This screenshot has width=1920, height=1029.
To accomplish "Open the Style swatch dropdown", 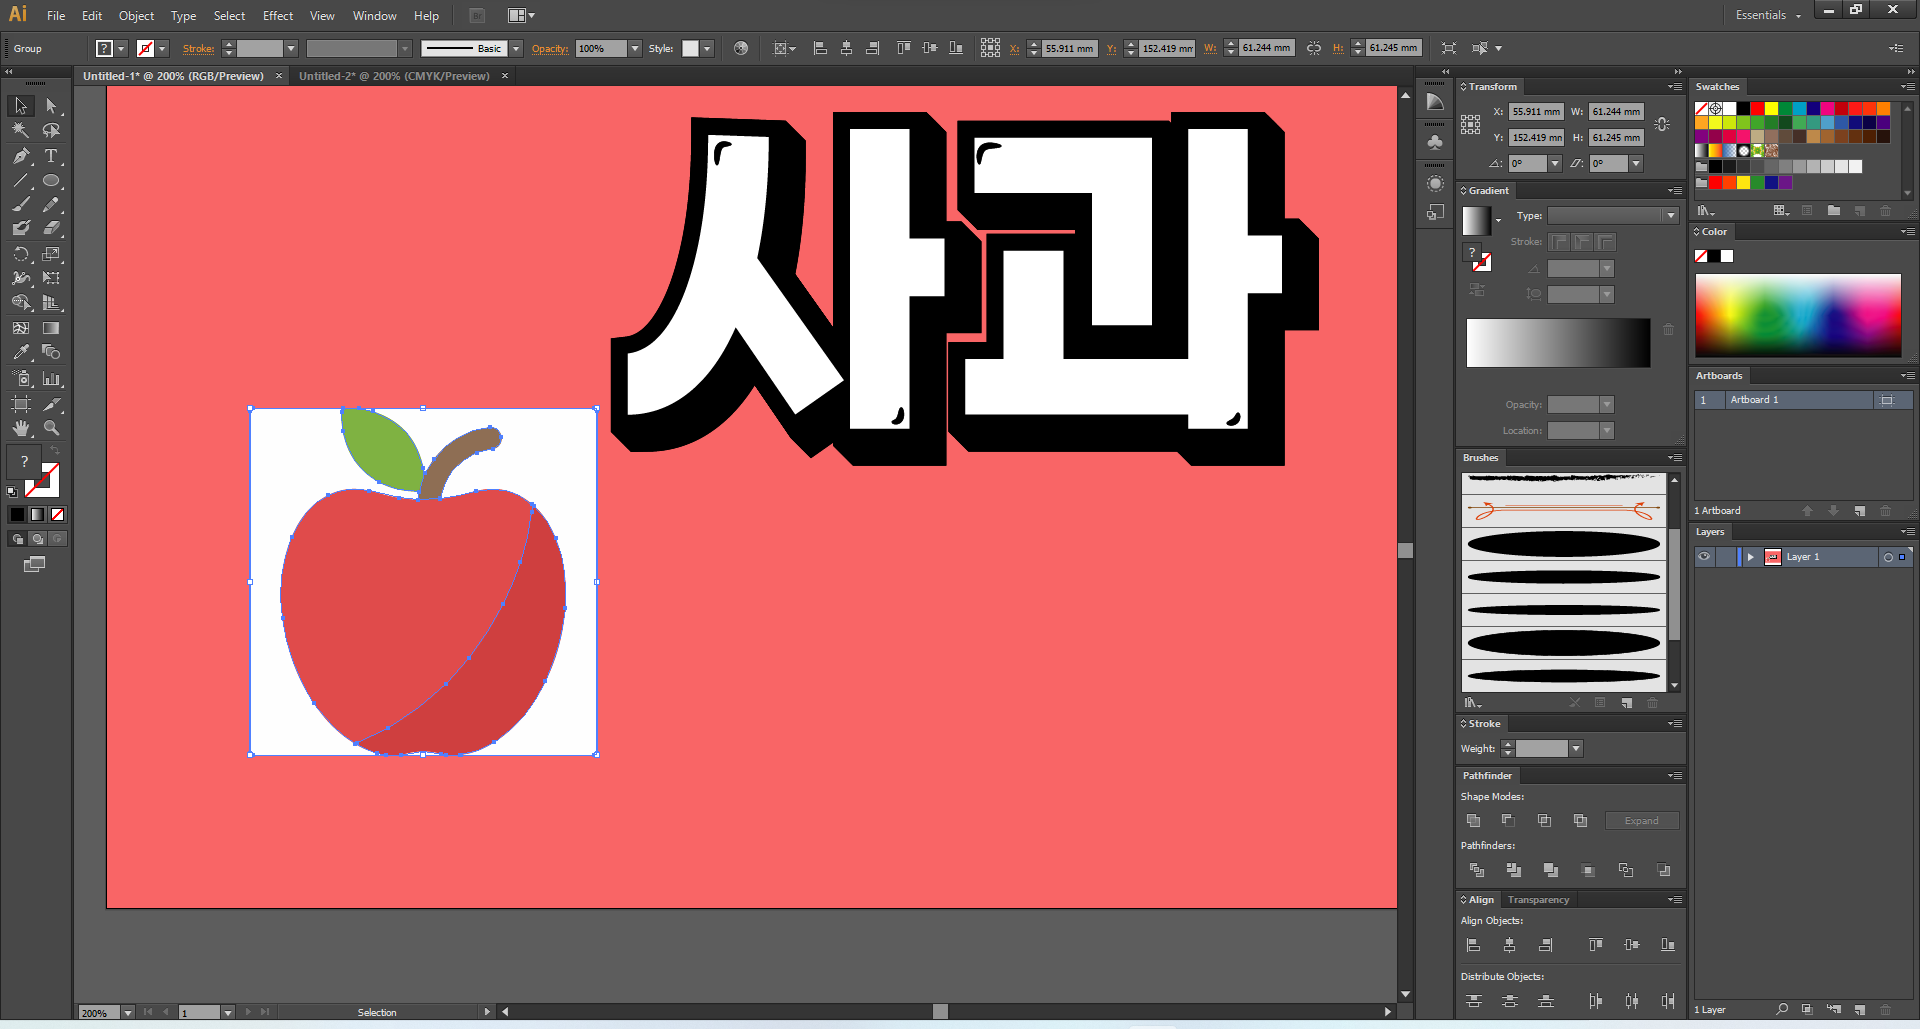I will 707,48.
